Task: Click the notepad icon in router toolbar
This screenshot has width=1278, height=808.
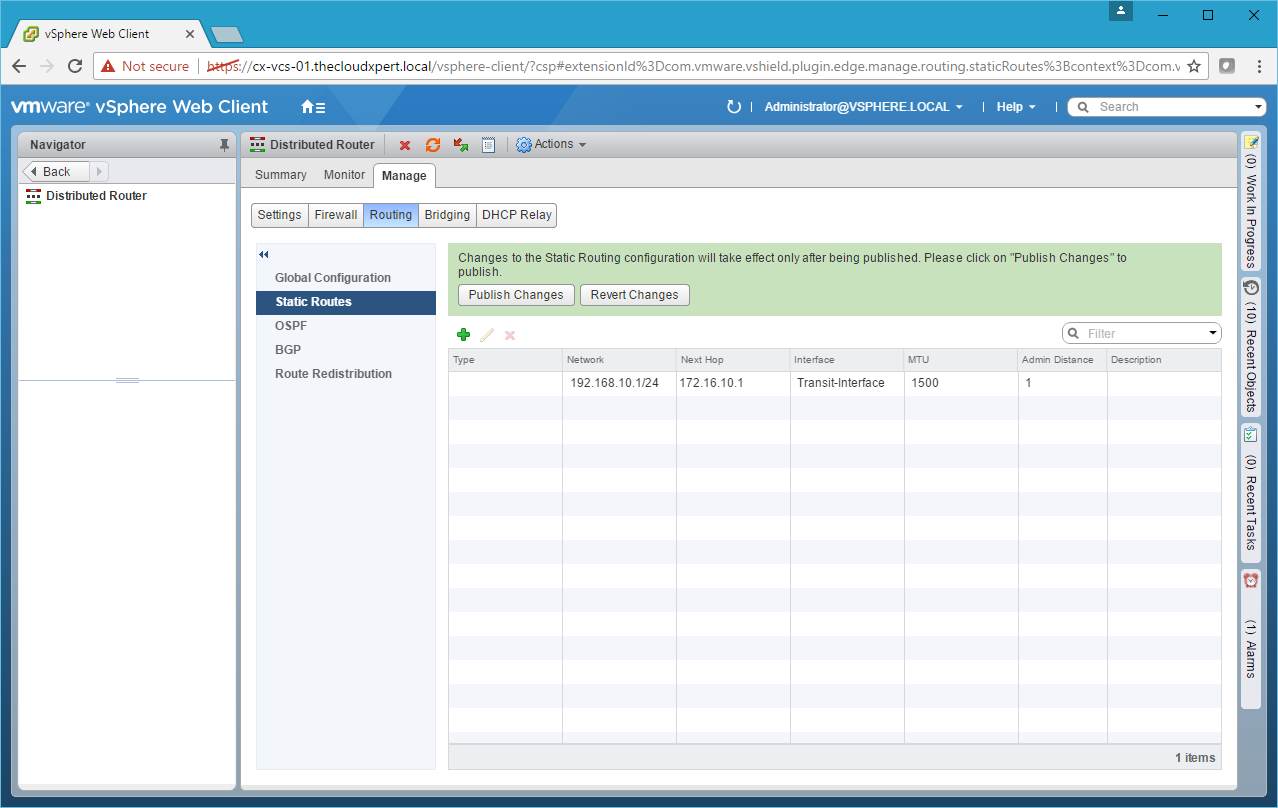Action: tap(488, 145)
